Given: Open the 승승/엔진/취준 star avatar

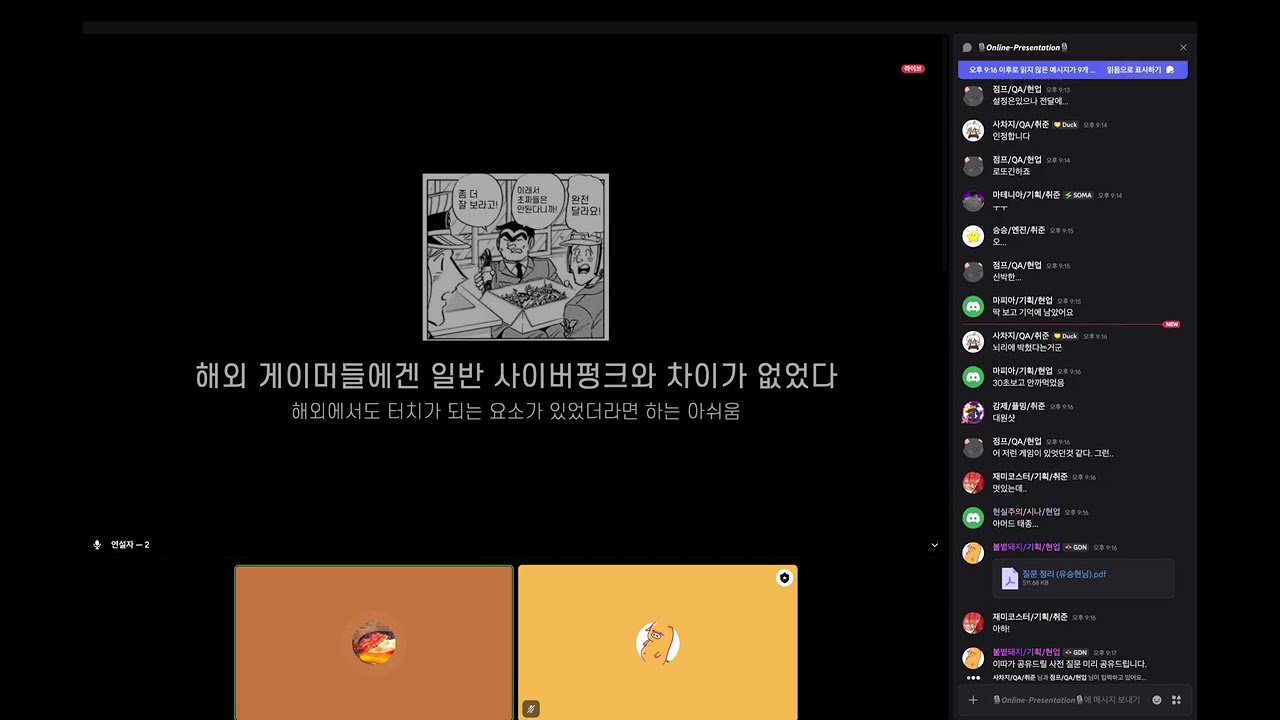Looking at the screenshot, I should click(x=973, y=236).
